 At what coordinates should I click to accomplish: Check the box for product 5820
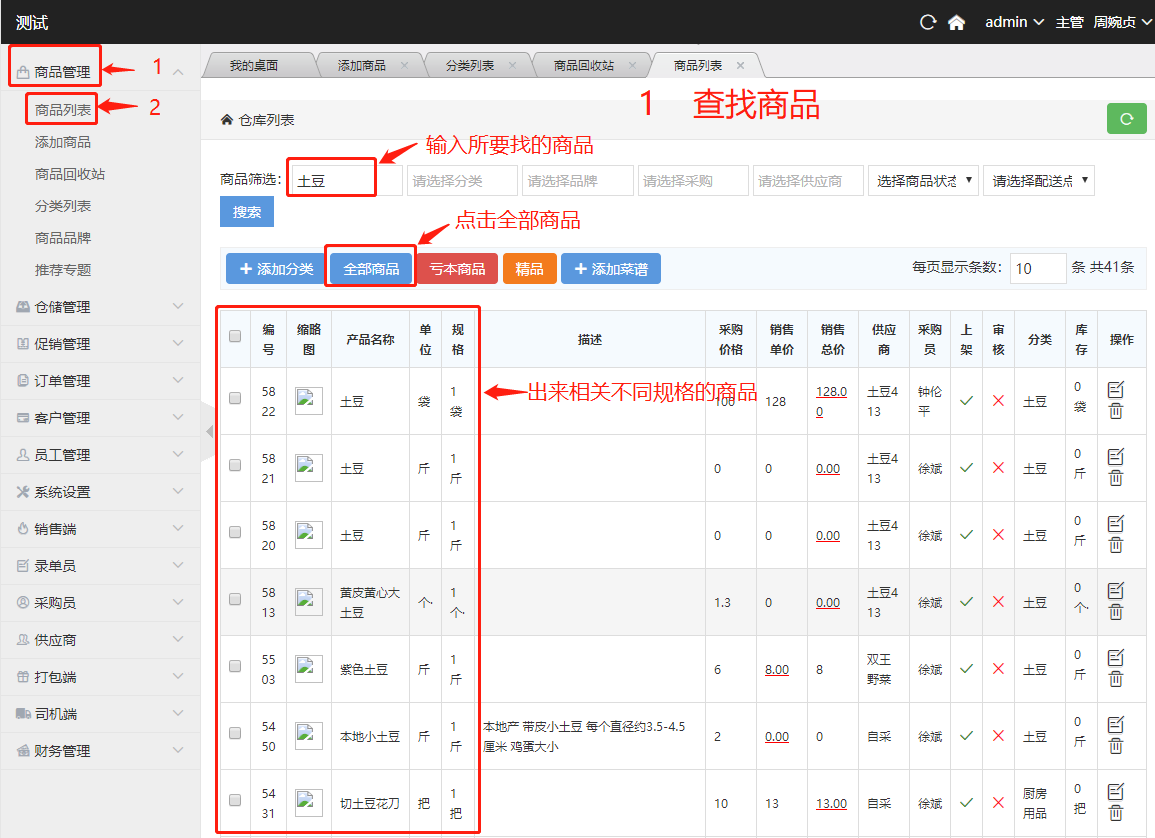pos(235,532)
